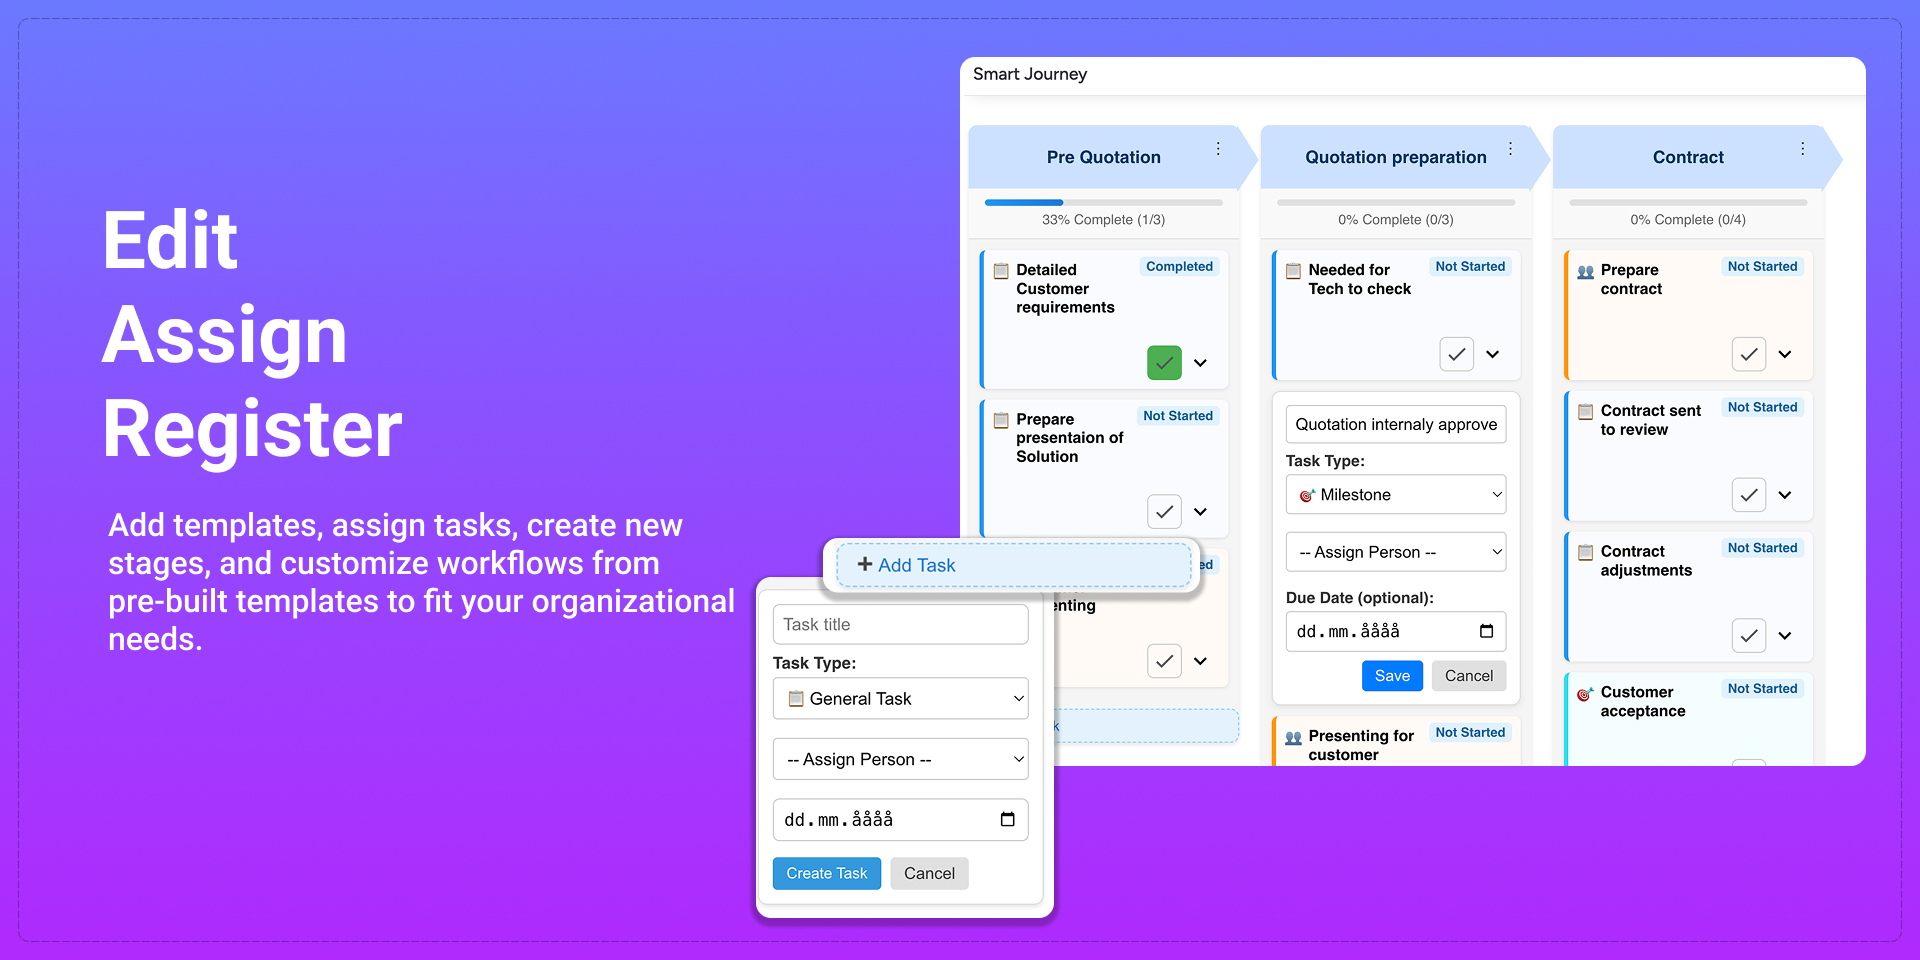1920x960 pixels.
Task: Open Pre Quotation stage options menu
Action: point(1217,149)
